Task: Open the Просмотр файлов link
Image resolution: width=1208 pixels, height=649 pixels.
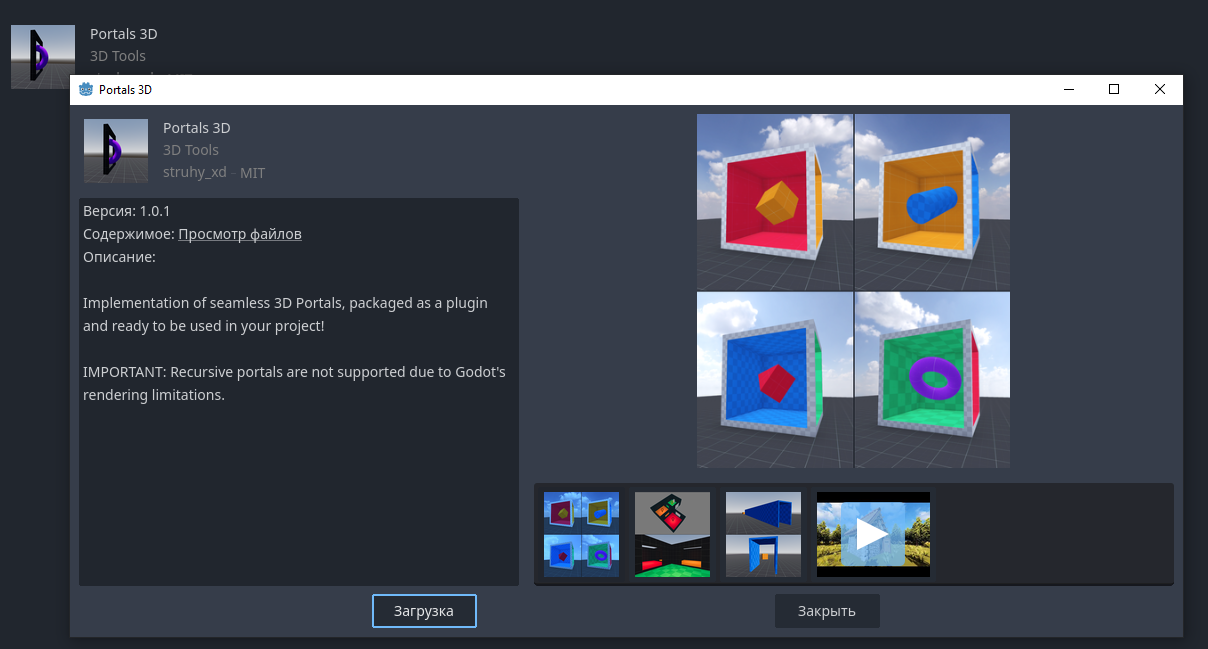Action: [240, 234]
